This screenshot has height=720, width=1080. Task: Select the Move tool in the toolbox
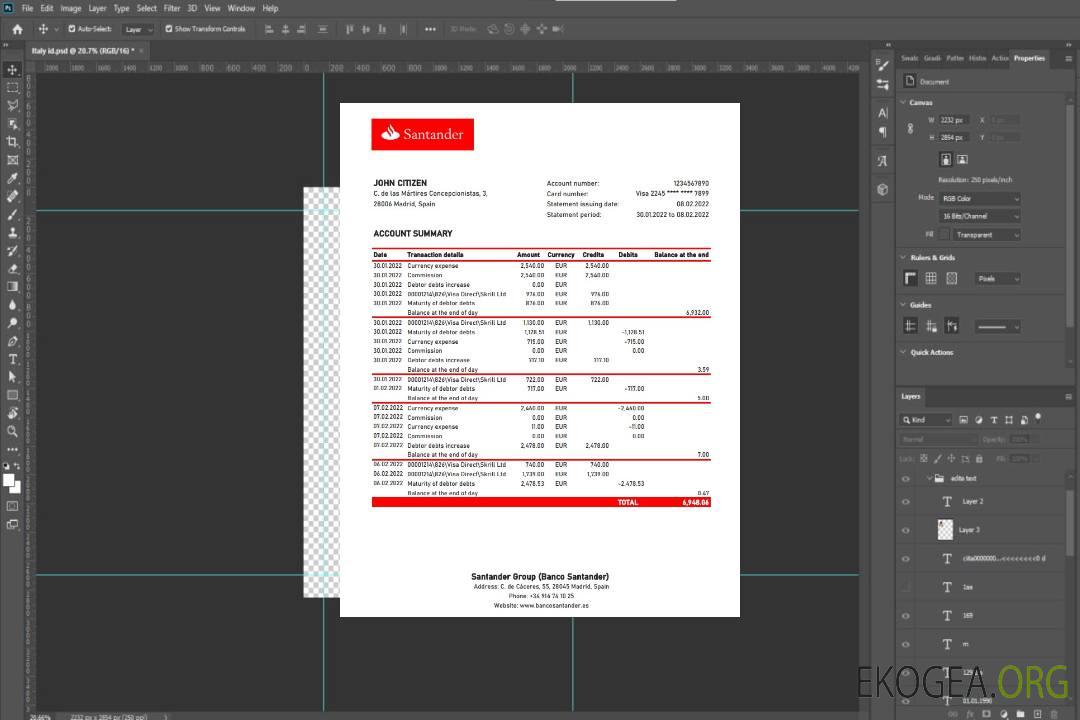click(12, 70)
